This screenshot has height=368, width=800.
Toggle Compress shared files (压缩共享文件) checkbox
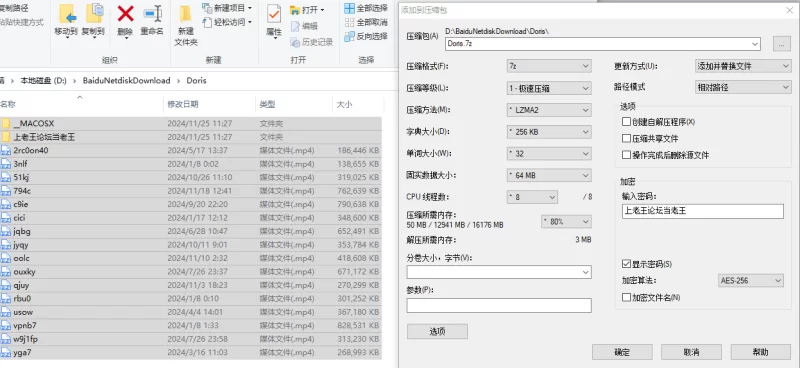pyautogui.click(x=626, y=138)
